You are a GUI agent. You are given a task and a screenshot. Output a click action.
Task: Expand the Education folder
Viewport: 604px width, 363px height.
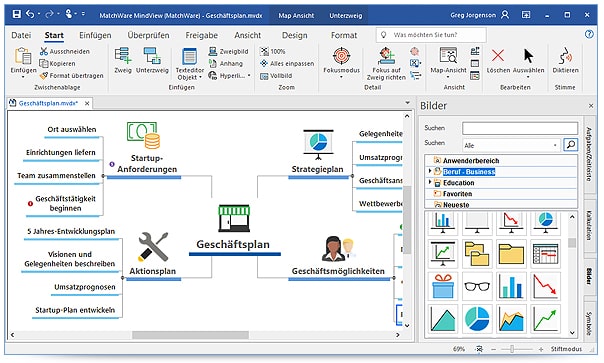[430, 182]
